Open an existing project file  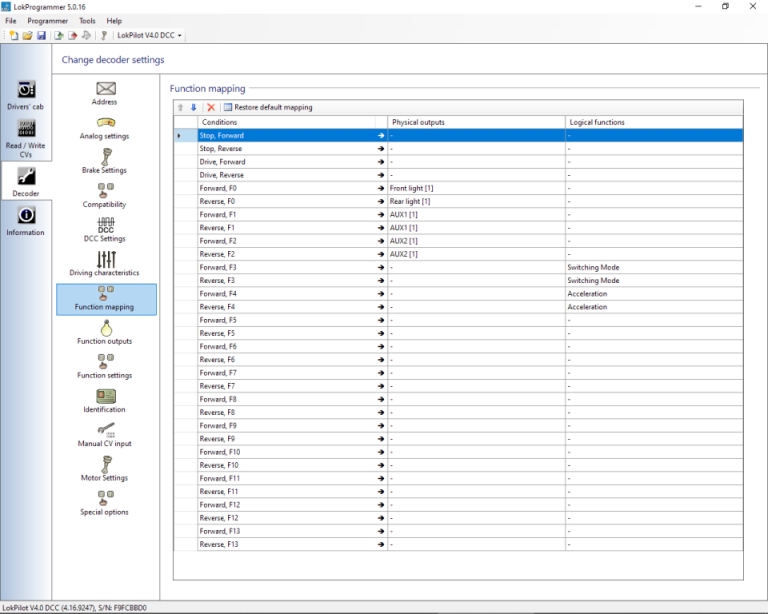point(27,35)
